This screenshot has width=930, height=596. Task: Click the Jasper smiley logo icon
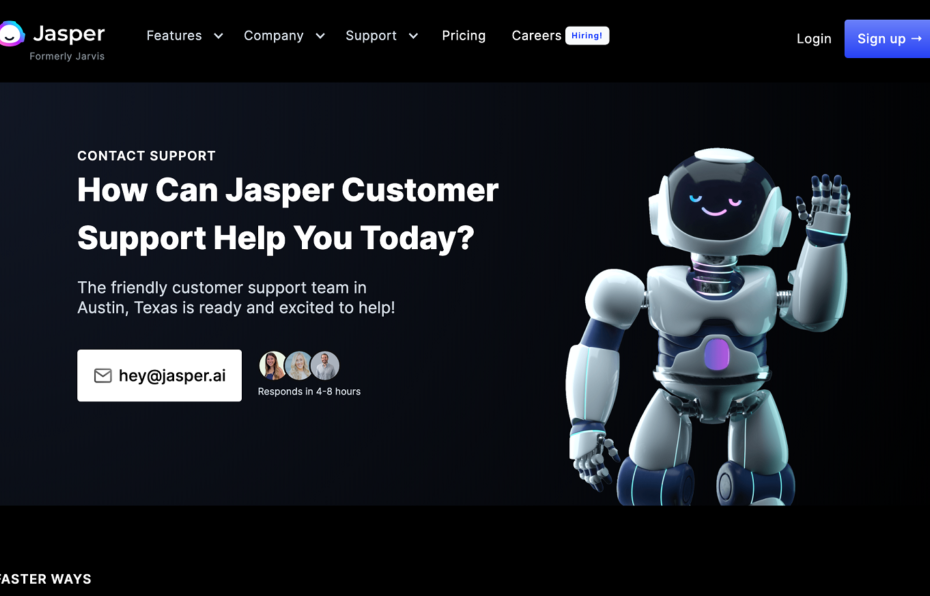pyautogui.click(x=11, y=33)
